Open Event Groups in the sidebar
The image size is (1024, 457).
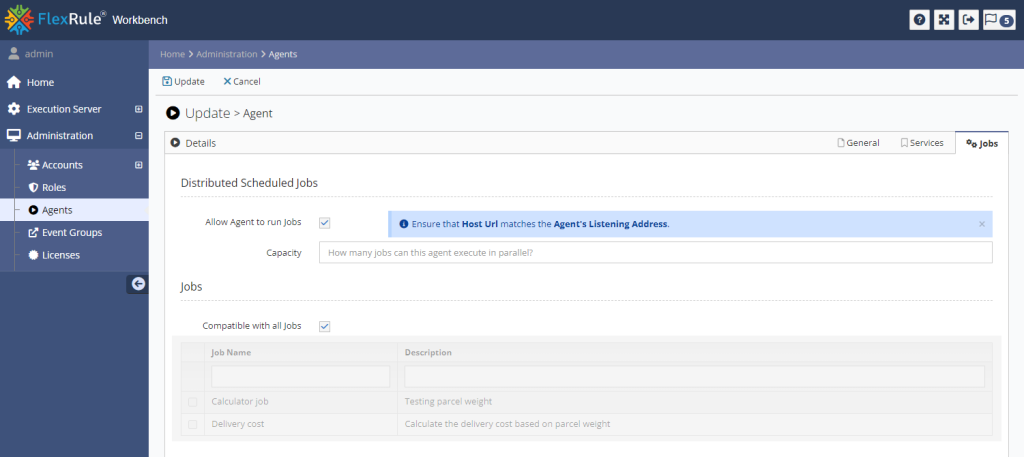[x=72, y=232]
